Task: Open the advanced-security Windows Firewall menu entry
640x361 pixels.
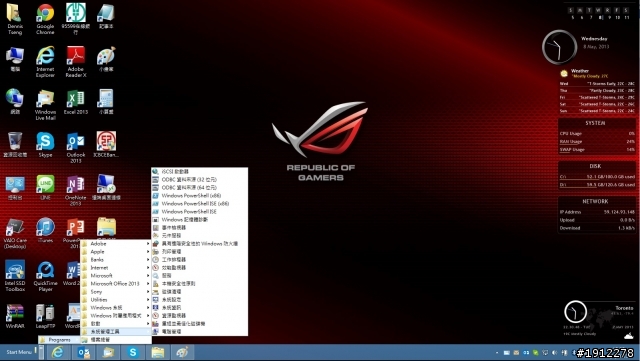Action: pos(199,243)
